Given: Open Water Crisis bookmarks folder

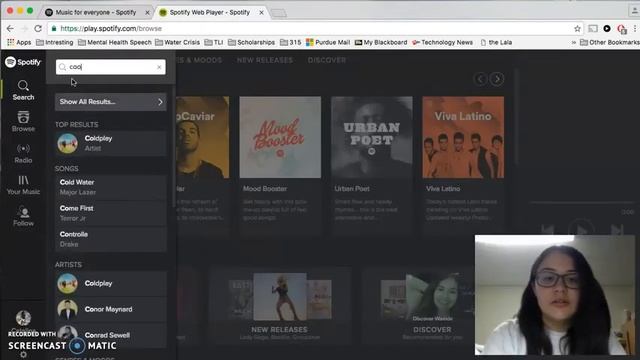Looking at the screenshot, I should pyautogui.click(x=178, y=42).
